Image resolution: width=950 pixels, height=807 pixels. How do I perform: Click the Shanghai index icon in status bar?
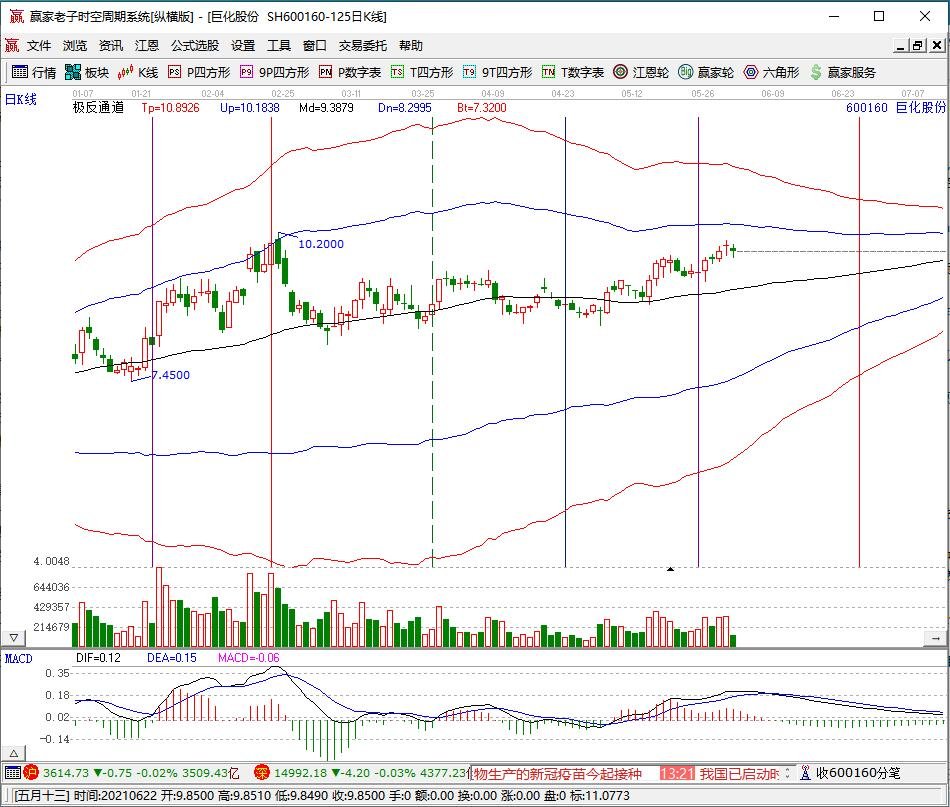31,772
